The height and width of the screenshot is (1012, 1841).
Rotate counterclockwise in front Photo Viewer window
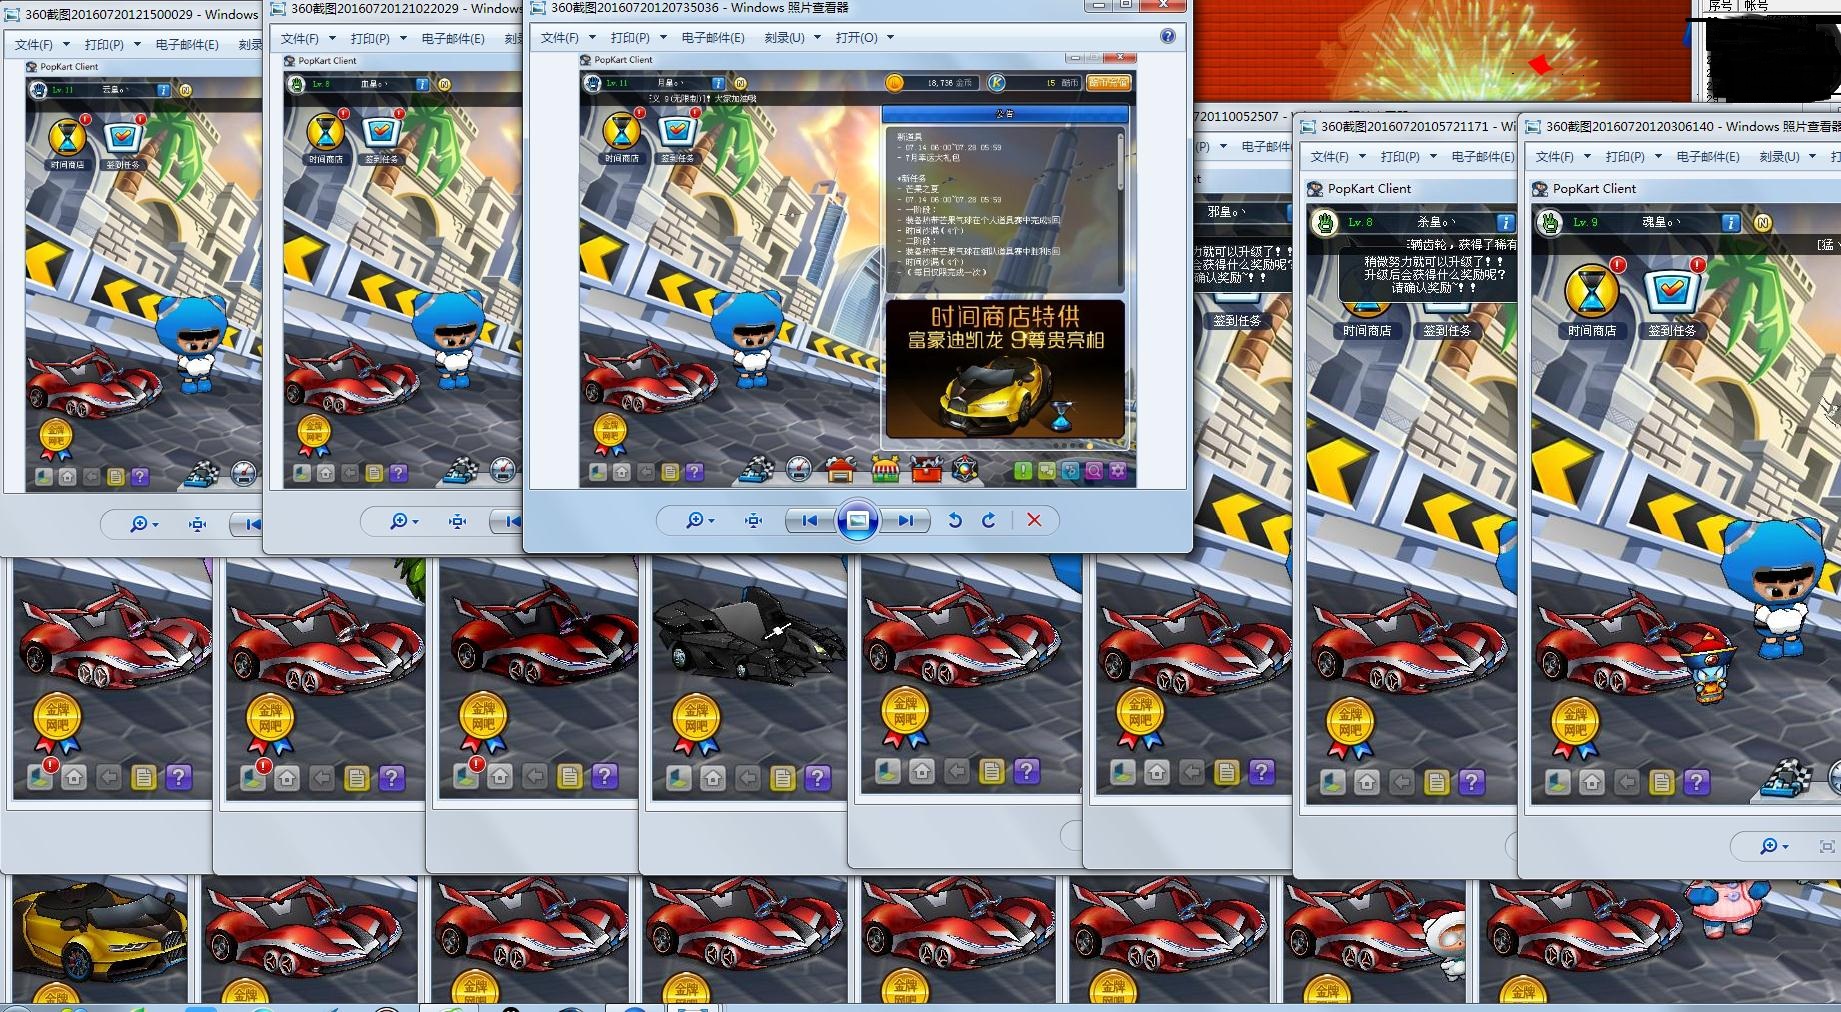955,520
